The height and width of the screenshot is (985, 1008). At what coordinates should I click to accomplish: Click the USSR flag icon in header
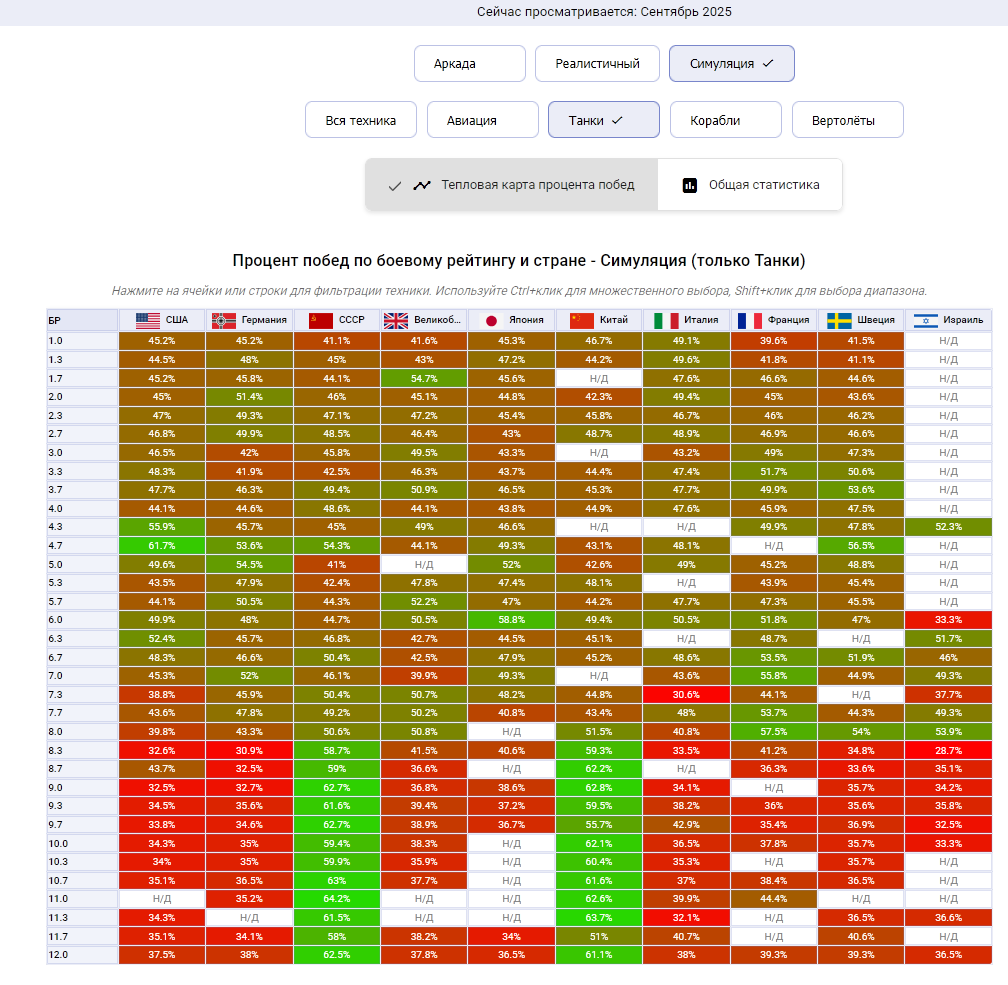tap(320, 320)
